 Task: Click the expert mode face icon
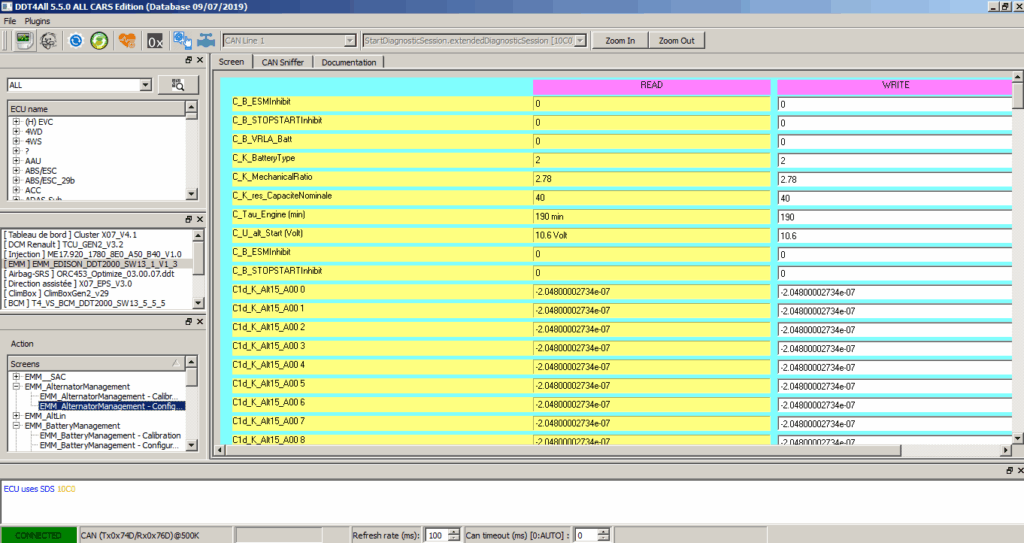click(x=46, y=41)
